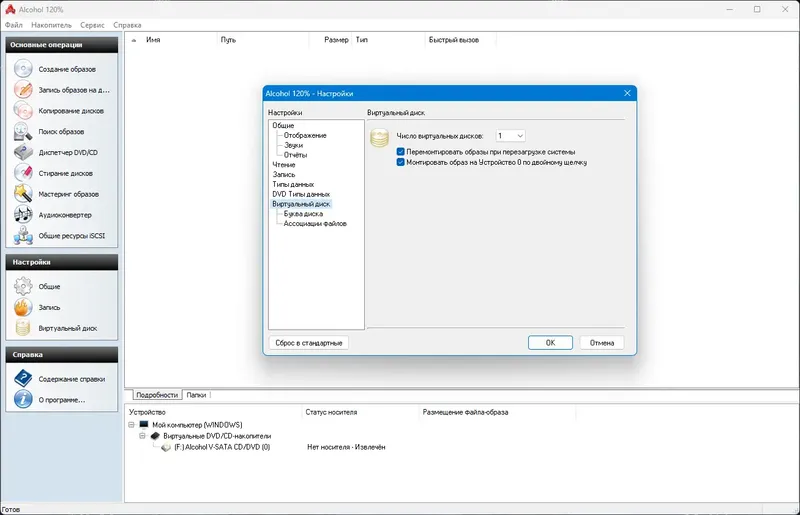
Task: Select Отображение in settings tree
Action: pyautogui.click(x=305, y=135)
